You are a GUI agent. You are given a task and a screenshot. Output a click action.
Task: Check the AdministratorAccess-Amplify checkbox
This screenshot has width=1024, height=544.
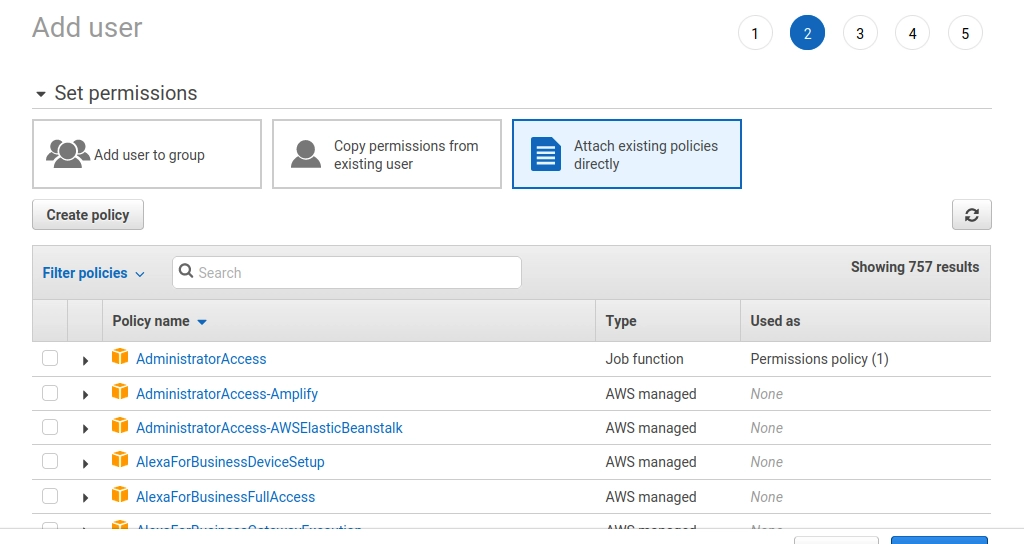pyautogui.click(x=50, y=393)
